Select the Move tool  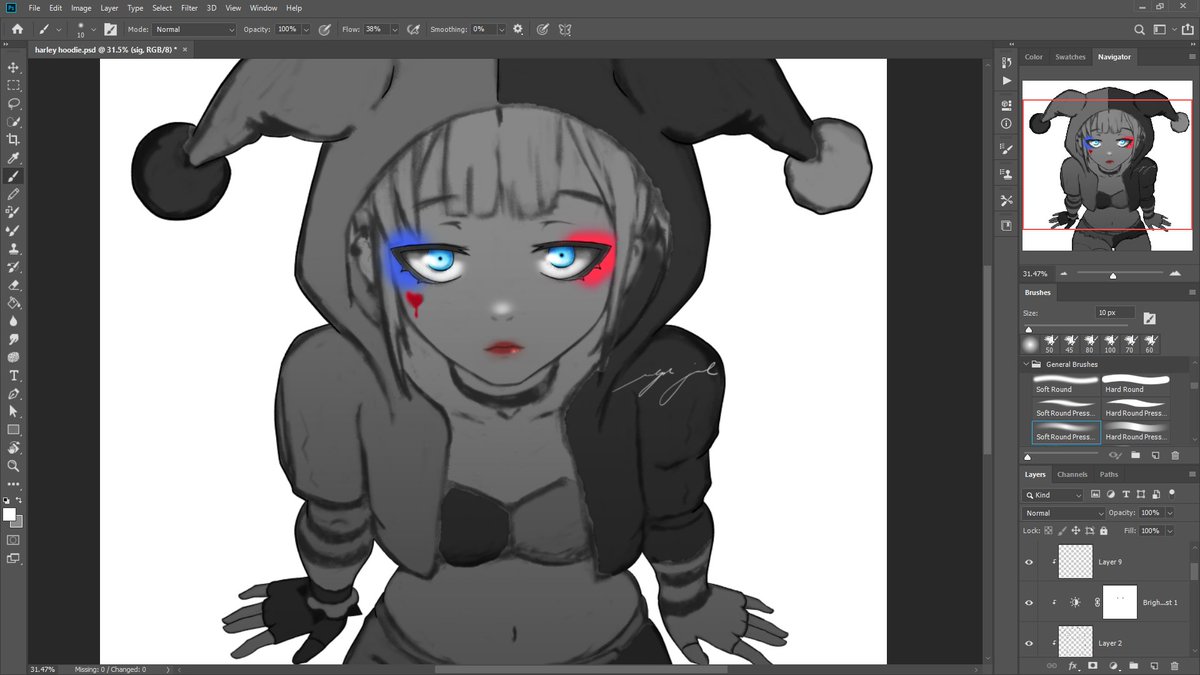click(14, 67)
